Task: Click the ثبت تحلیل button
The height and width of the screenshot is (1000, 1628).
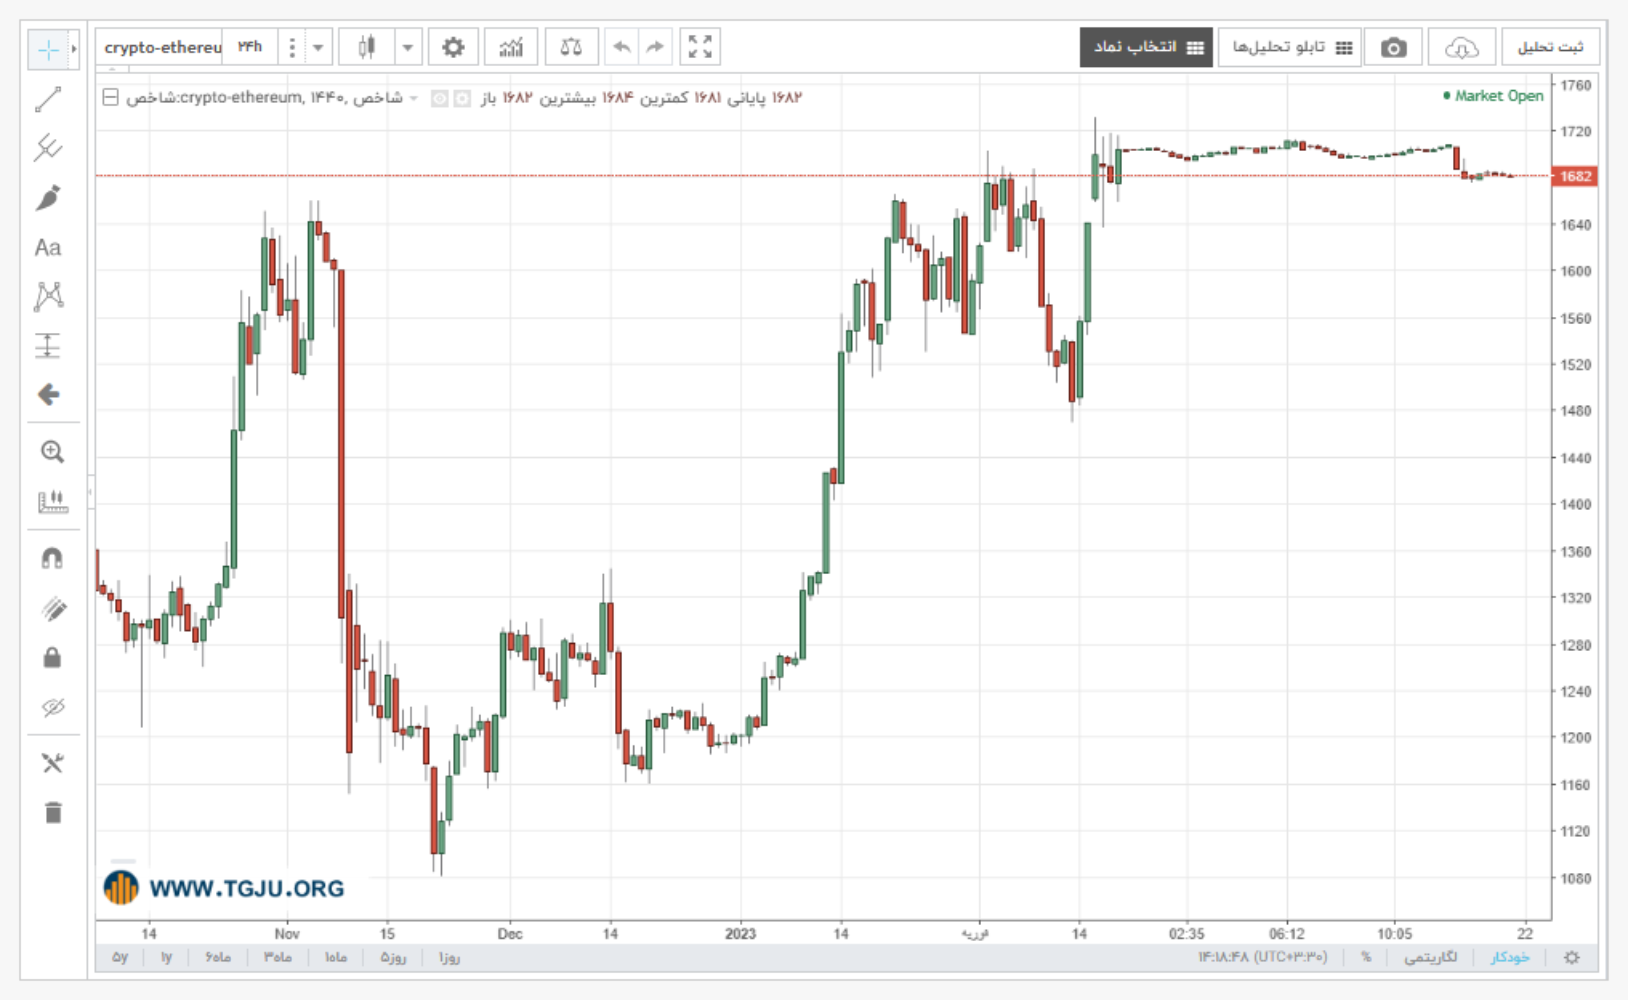Action: pyautogui.click(x=1550, y=47)
